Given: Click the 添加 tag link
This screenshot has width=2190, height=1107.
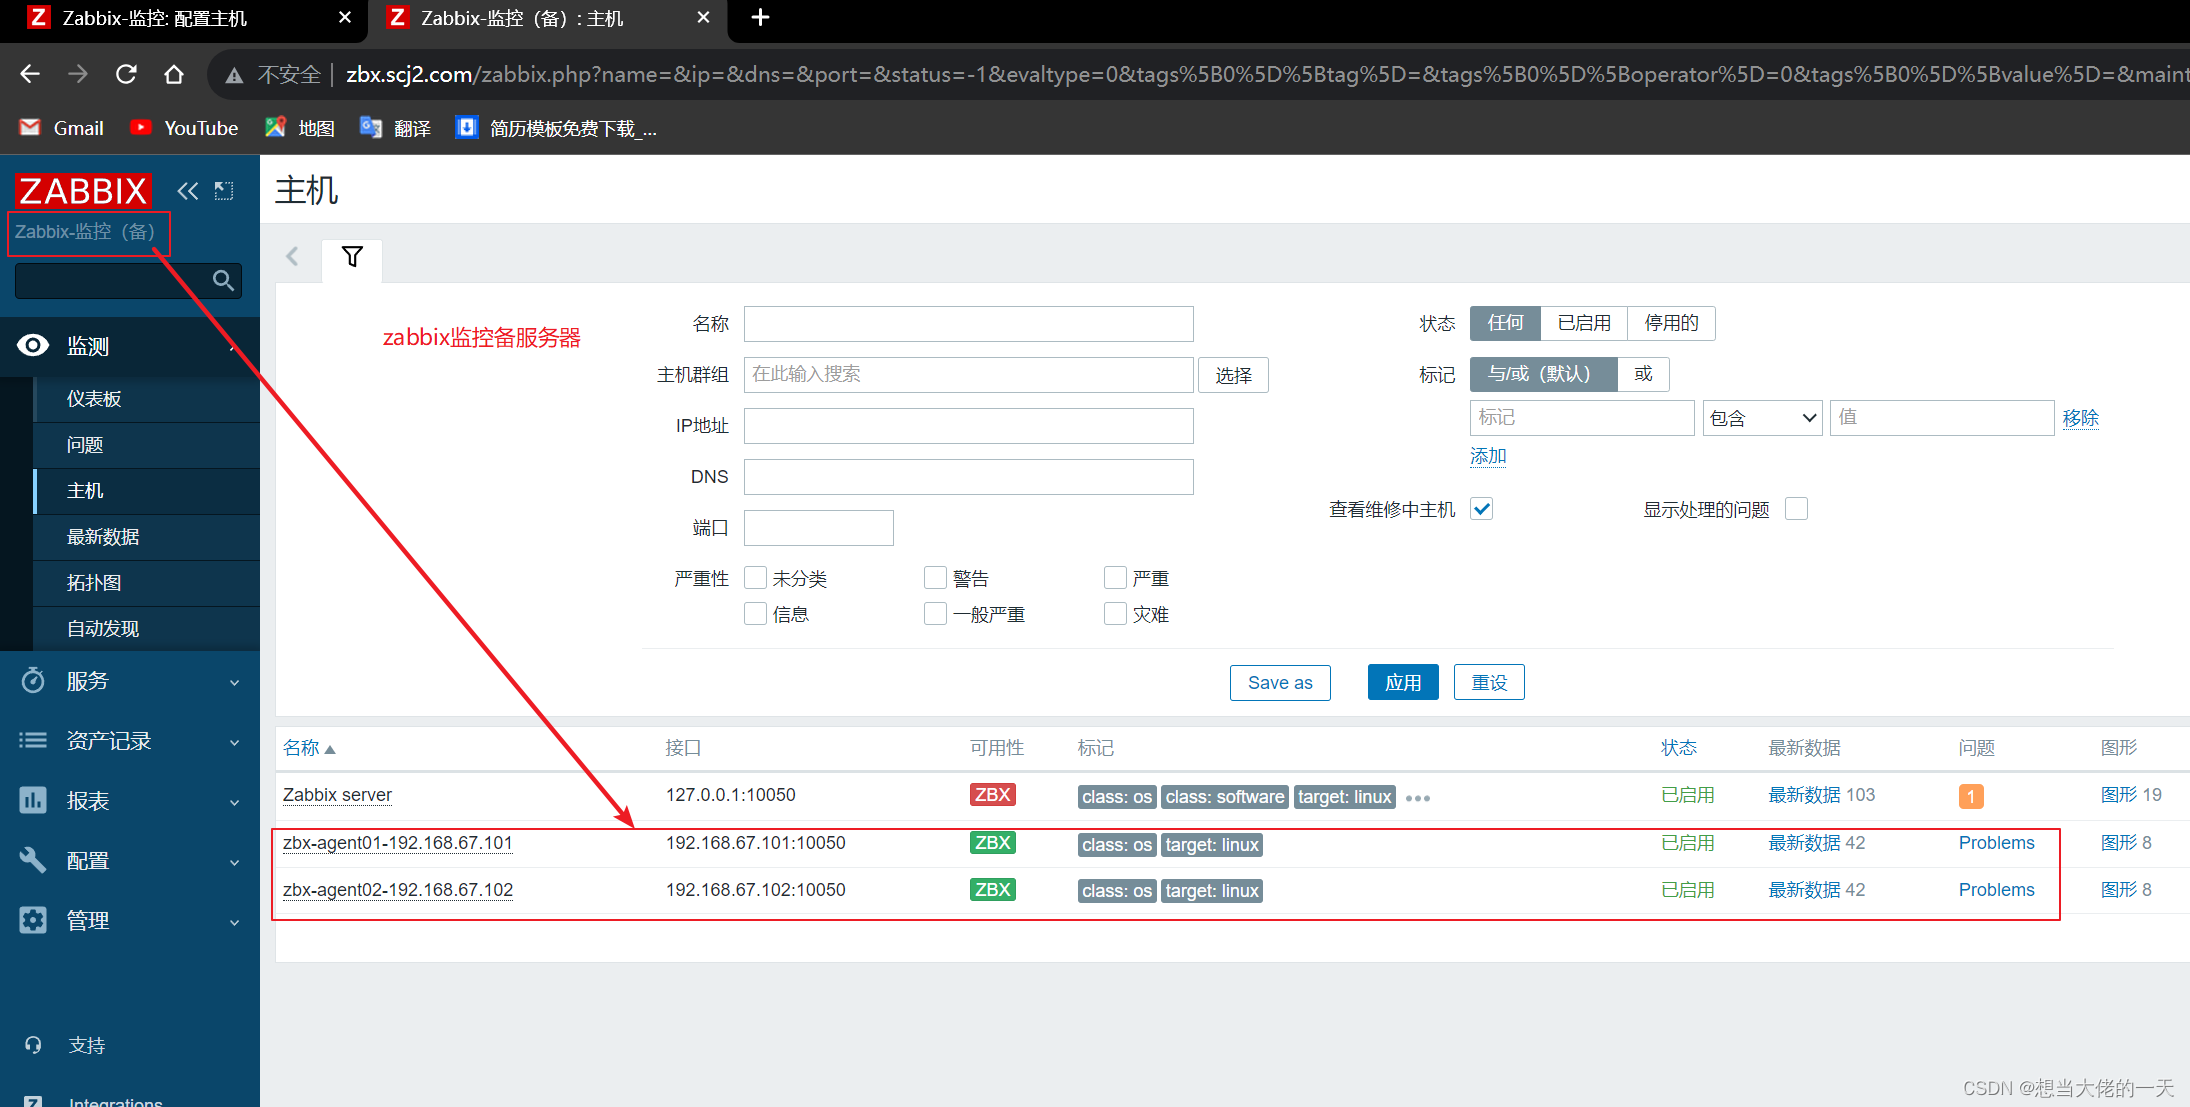Looking at the screenshot, I should pos(1488,456).
